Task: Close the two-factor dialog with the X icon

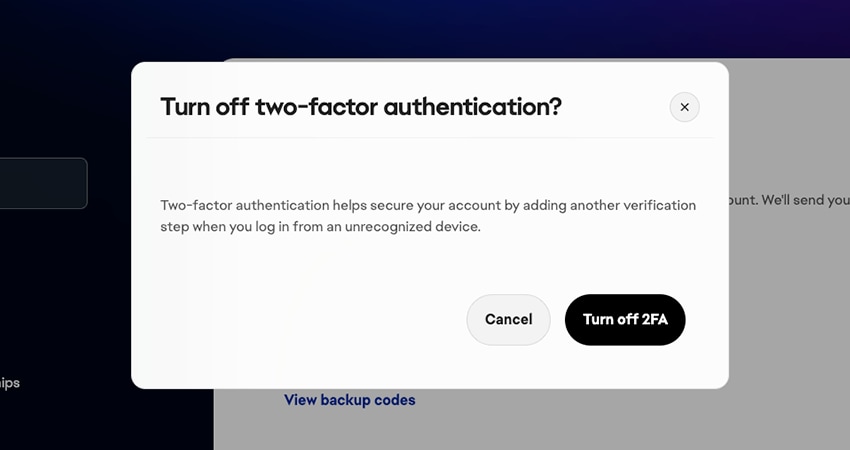Action: 684,107
